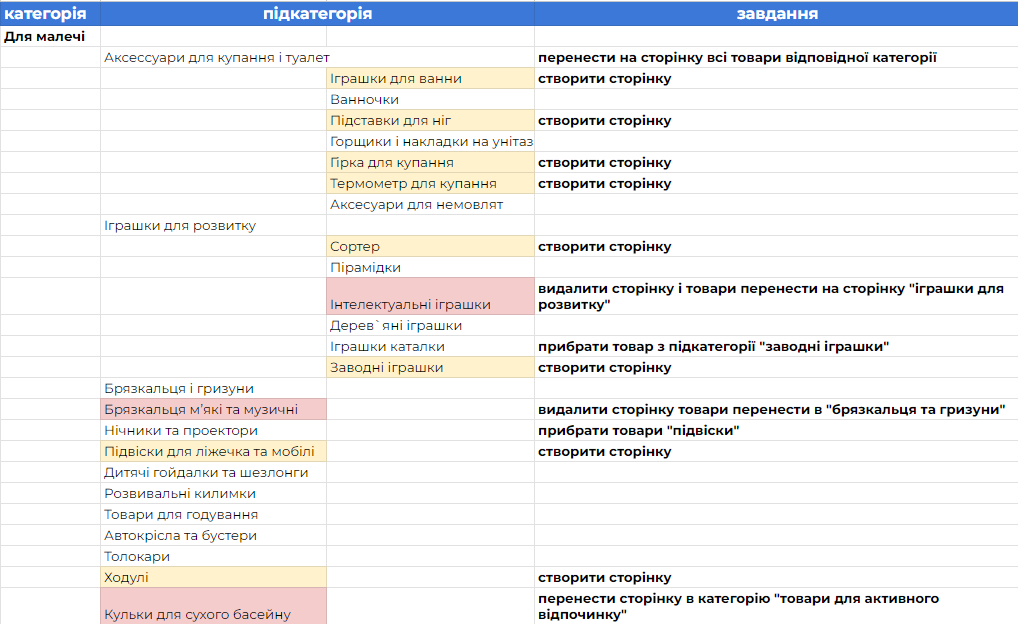Click the "Підставки для ніг" cell
The image size is (1018, 624).
click(x=430, y=120)
